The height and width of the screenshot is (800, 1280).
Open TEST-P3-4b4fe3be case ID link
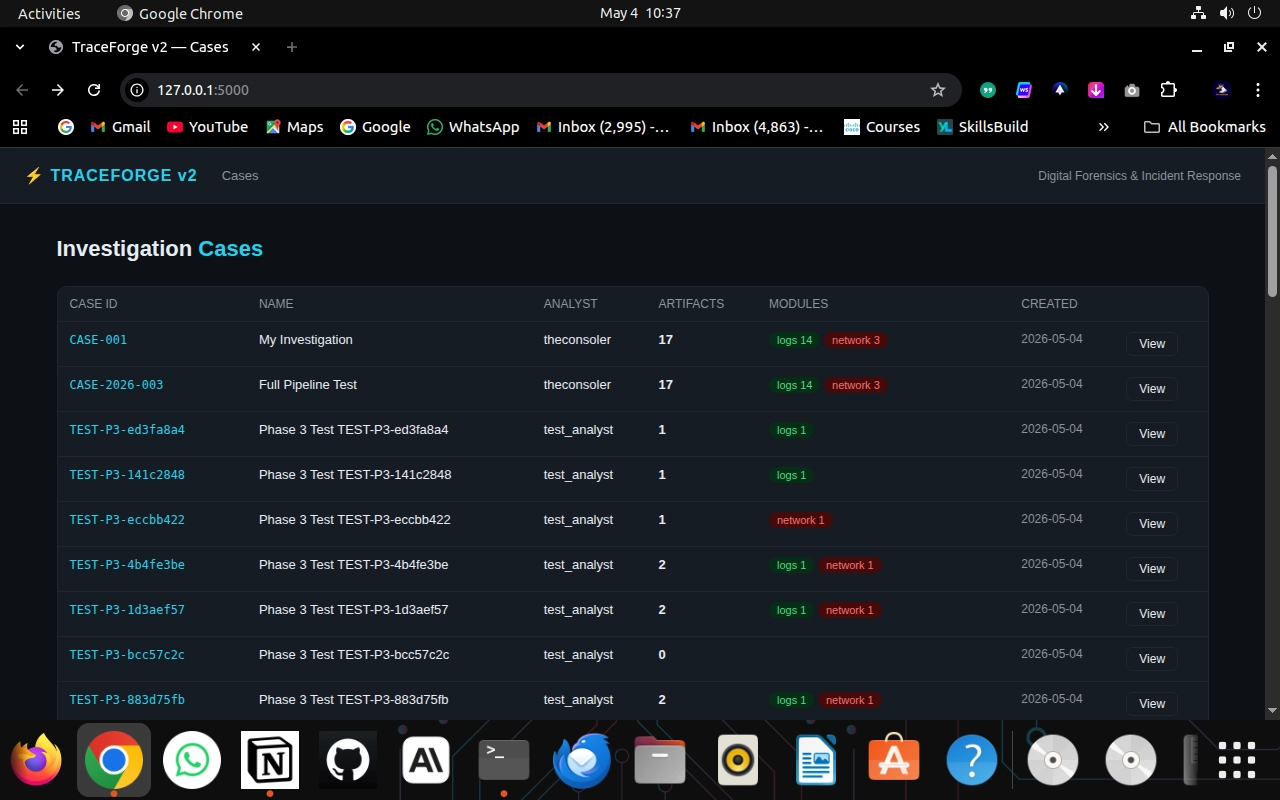point(127,565)
